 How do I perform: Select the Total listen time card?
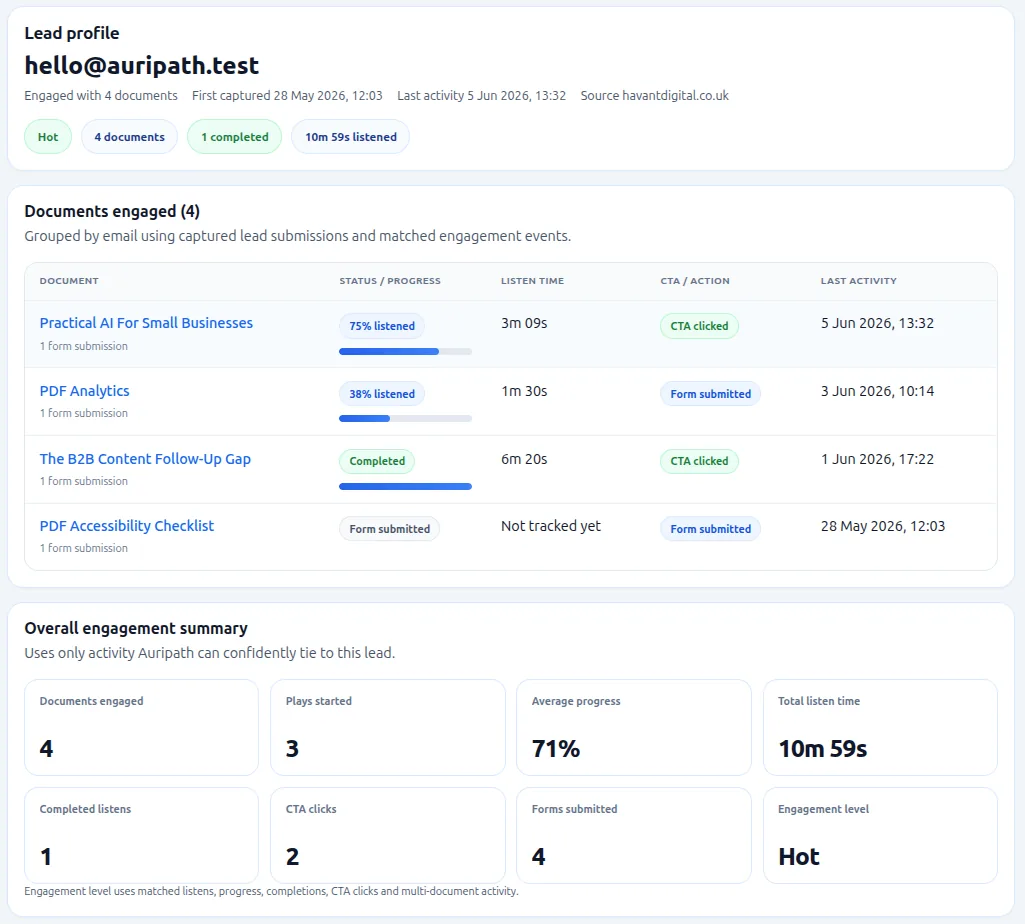click(x=881, y=727)
